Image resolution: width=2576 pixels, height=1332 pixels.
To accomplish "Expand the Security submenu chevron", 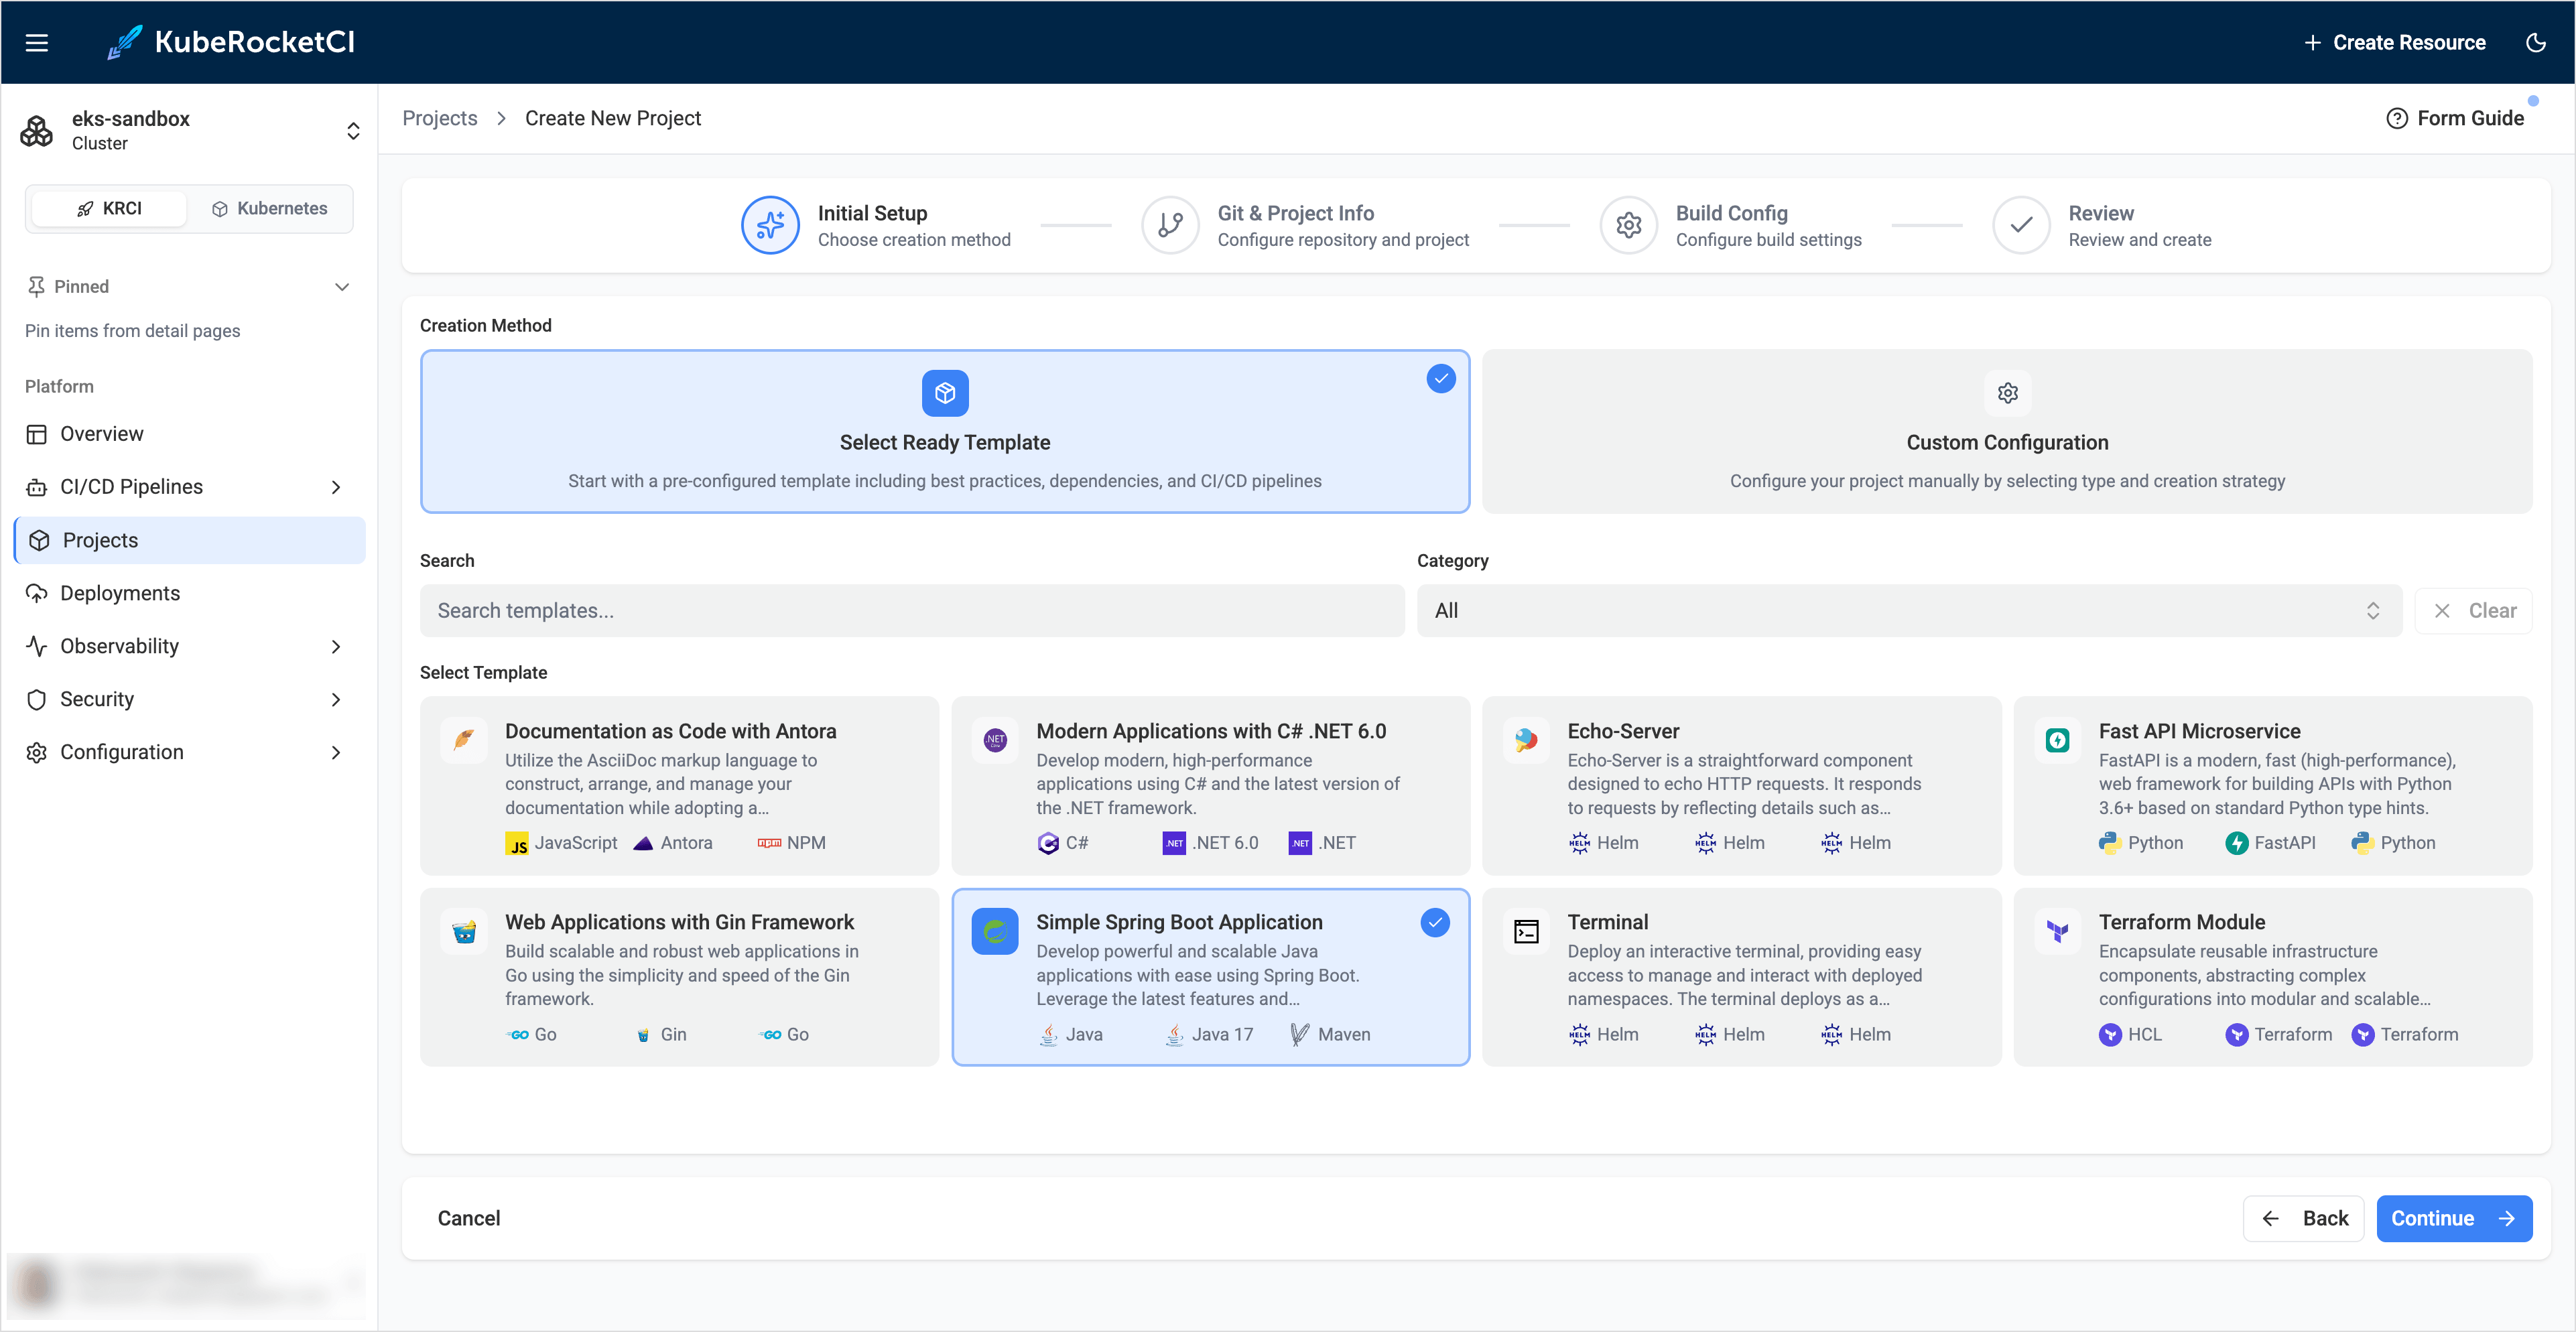I will point(336,699).
